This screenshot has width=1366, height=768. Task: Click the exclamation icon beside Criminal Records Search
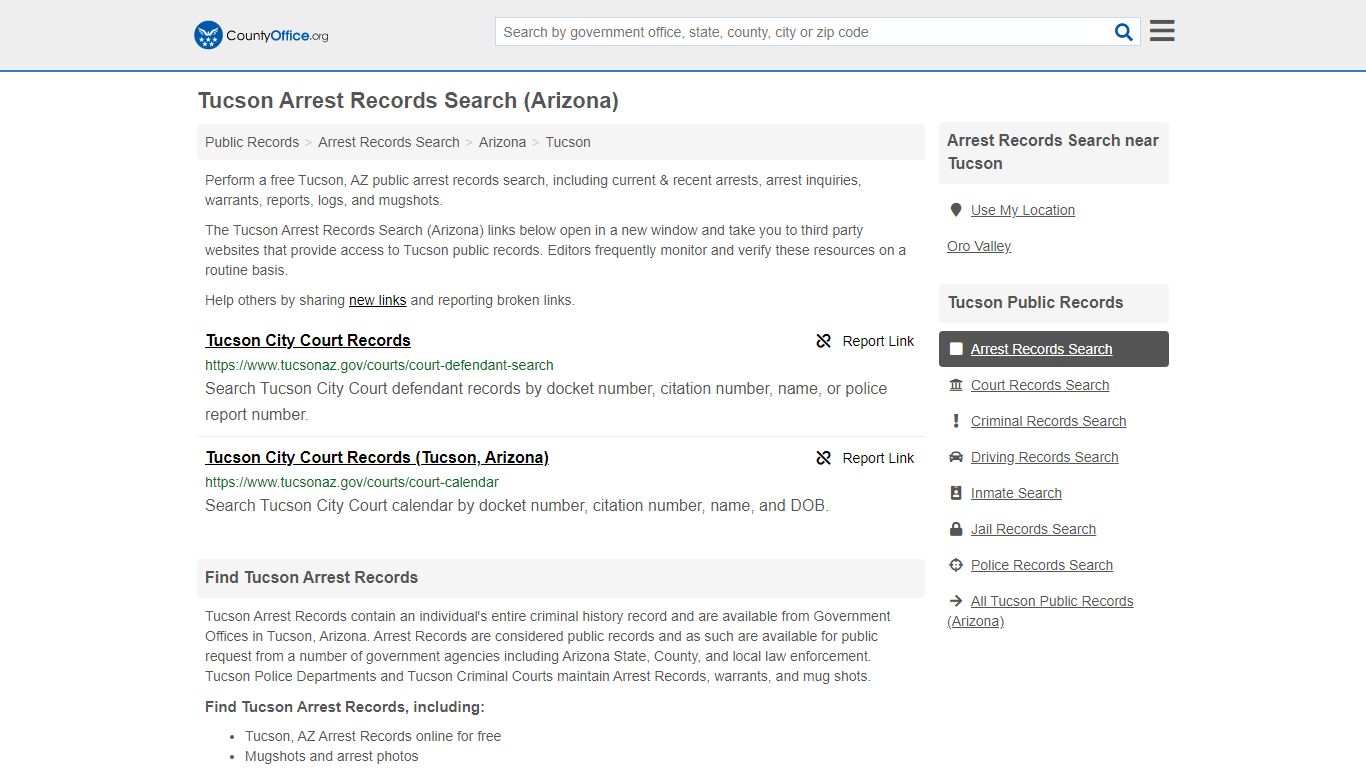coord(956,421)
